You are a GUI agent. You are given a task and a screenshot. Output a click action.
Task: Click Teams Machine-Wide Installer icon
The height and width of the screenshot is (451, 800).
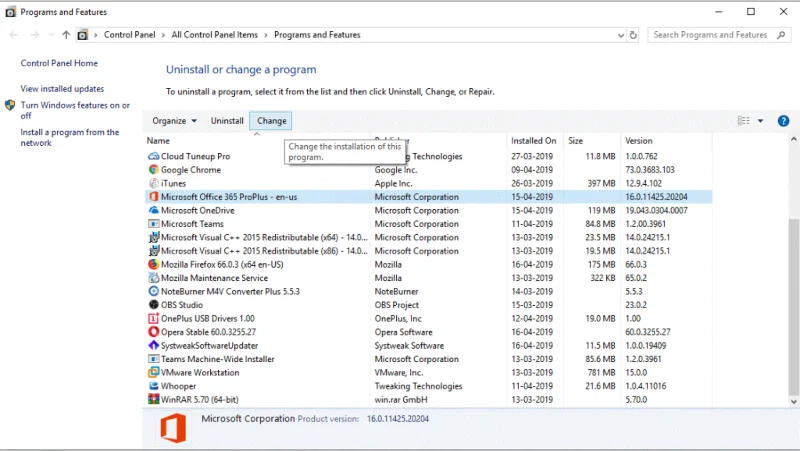[x=153, y=359]
